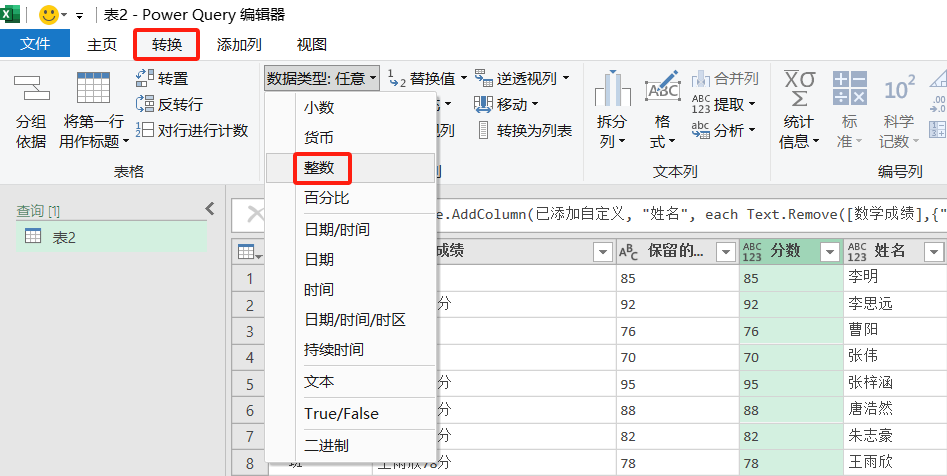Click the Excel app icon in title bar
This screenshot has height=476, width=947.
tap(10, 13)
